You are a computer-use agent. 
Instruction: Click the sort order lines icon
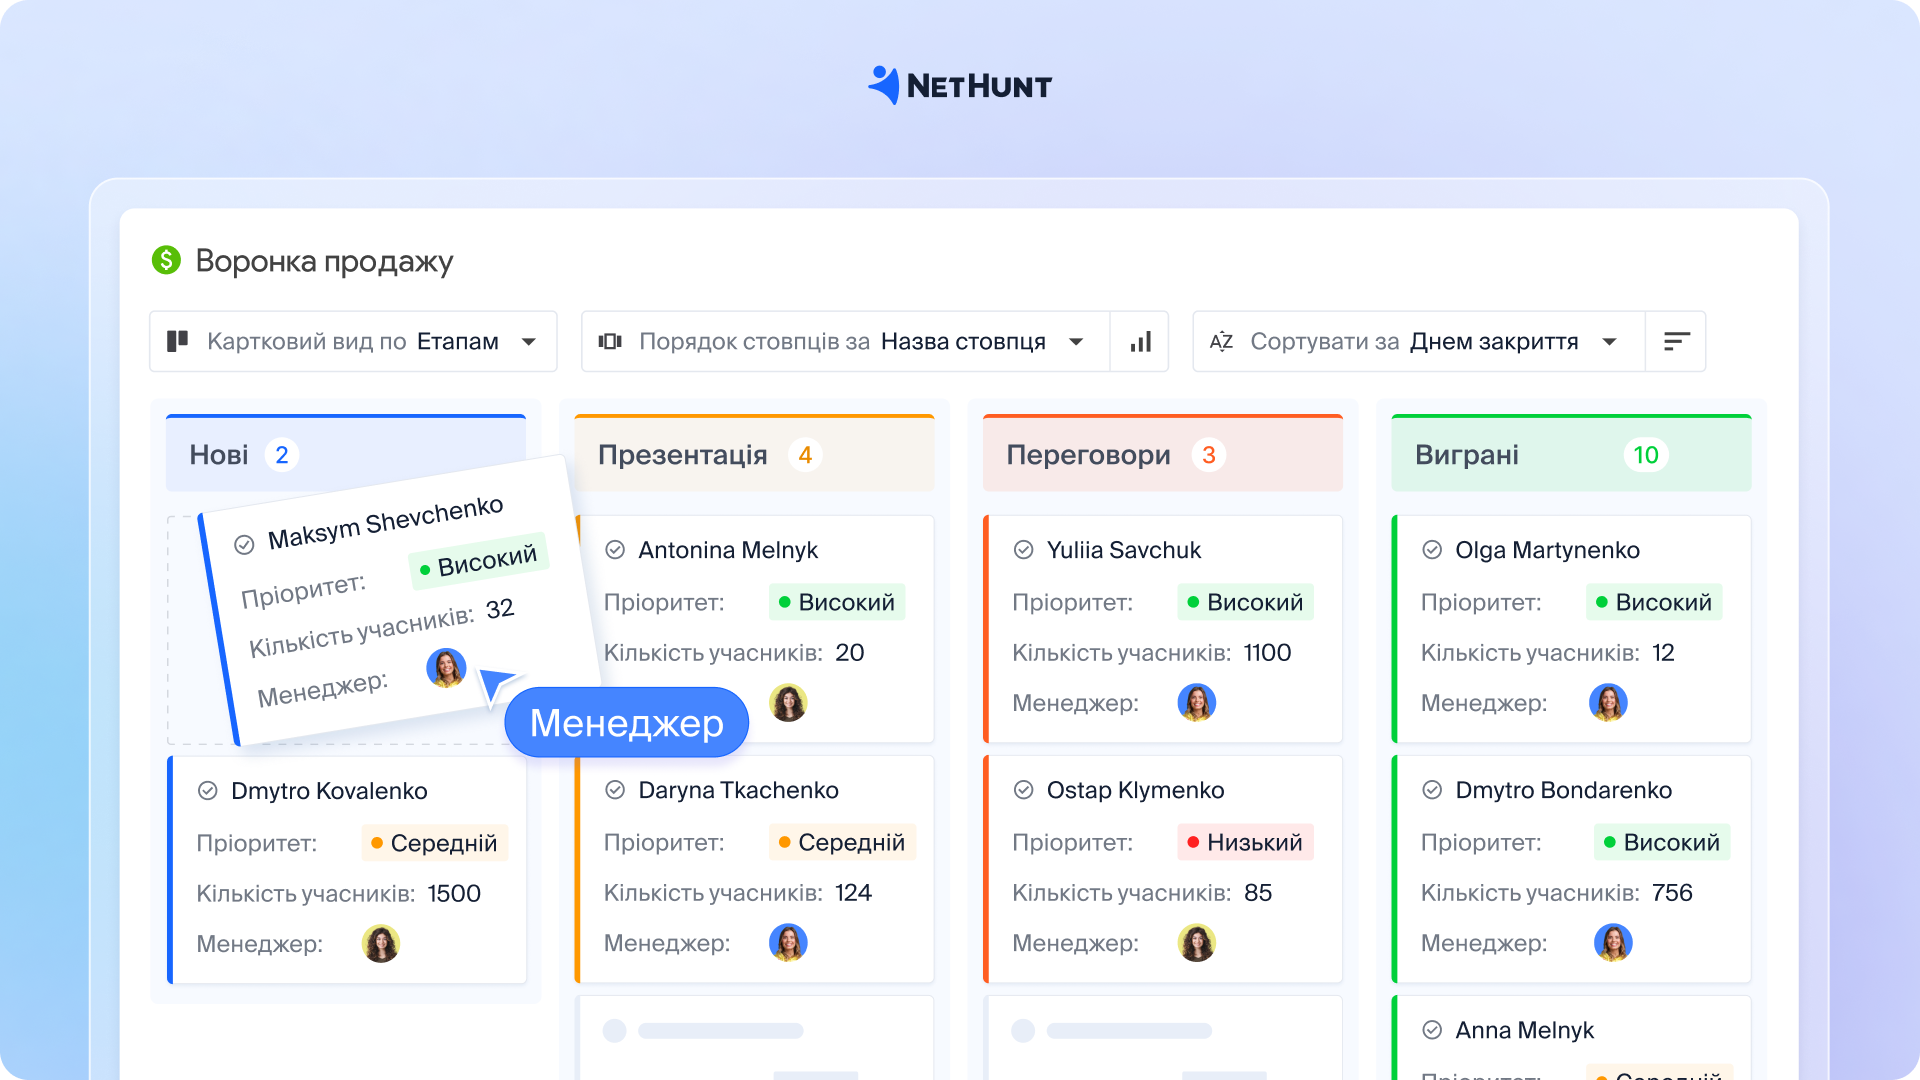(1676, 342)
